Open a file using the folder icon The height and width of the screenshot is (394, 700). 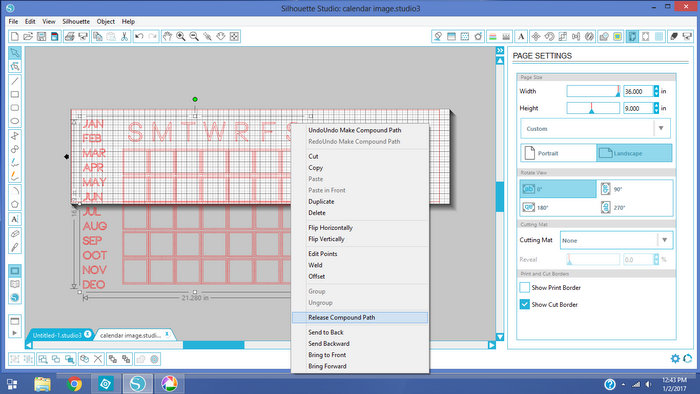(28, 36)
